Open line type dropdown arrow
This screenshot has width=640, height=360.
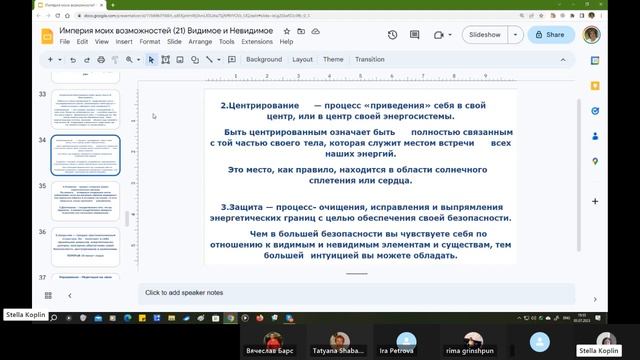pos(219,60)
